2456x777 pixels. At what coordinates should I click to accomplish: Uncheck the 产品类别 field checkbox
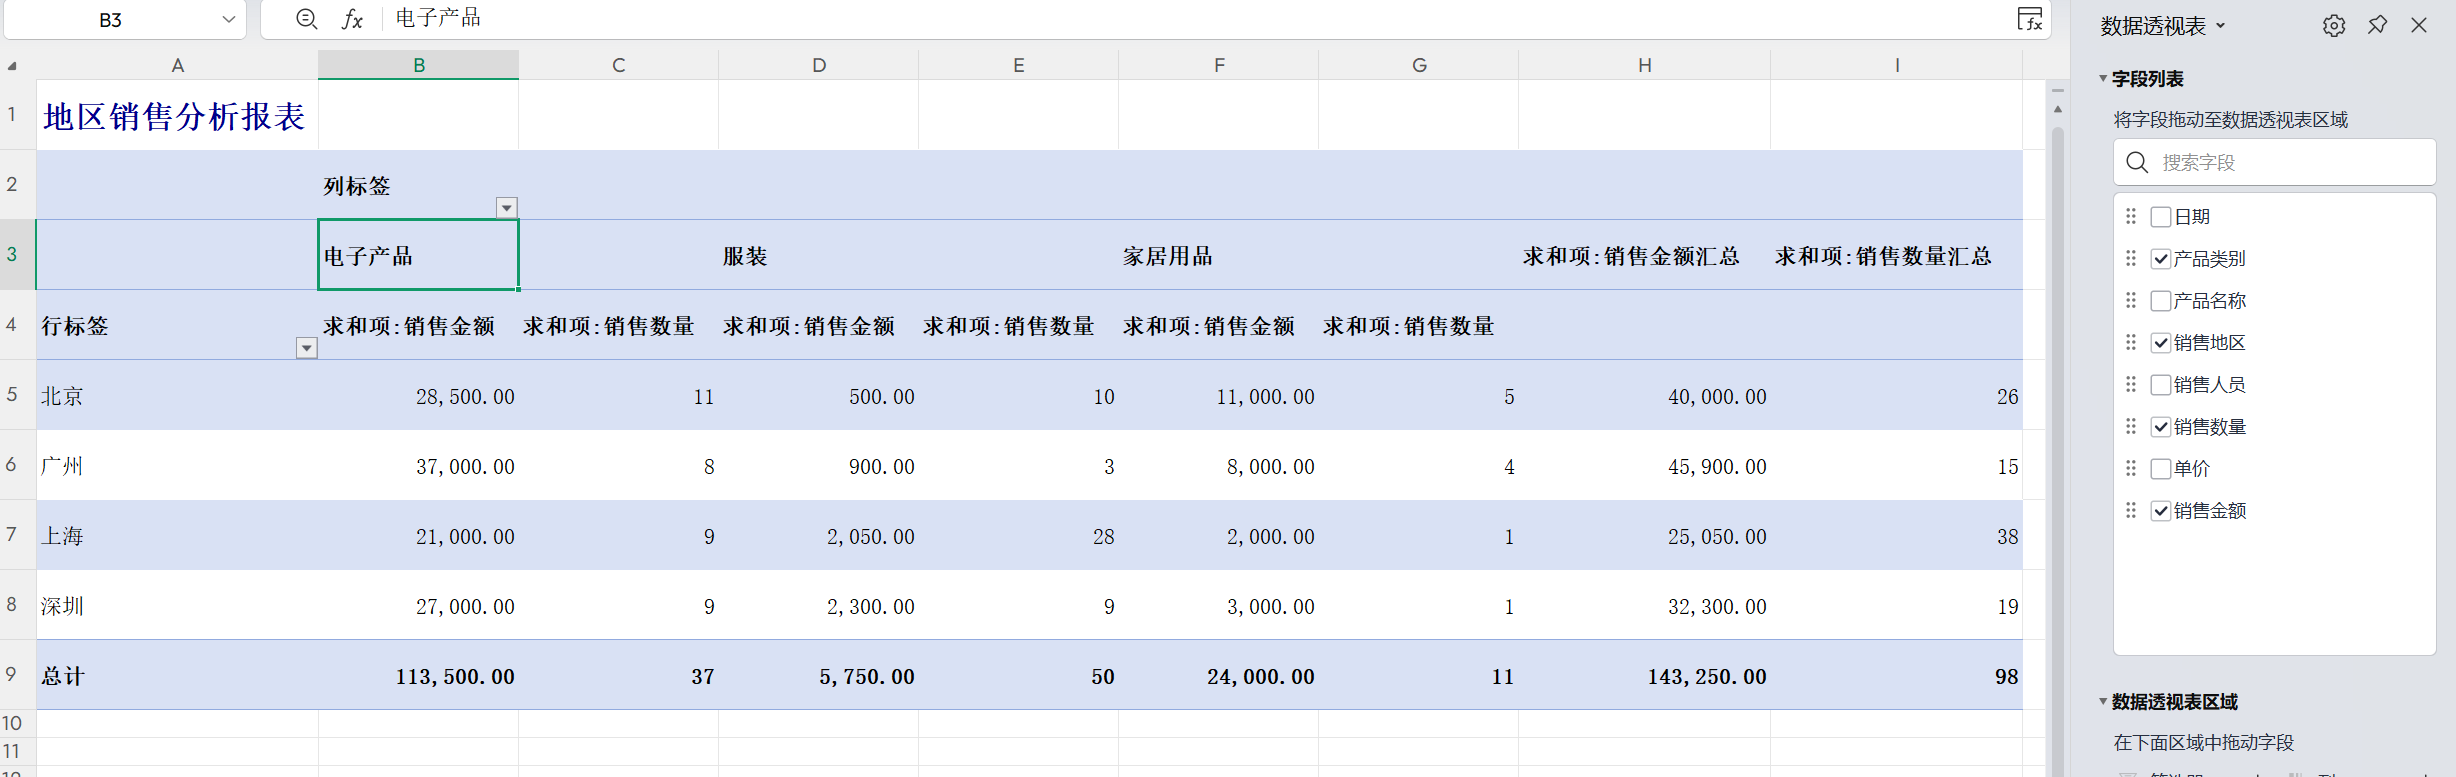click(x=2161, y=259)
